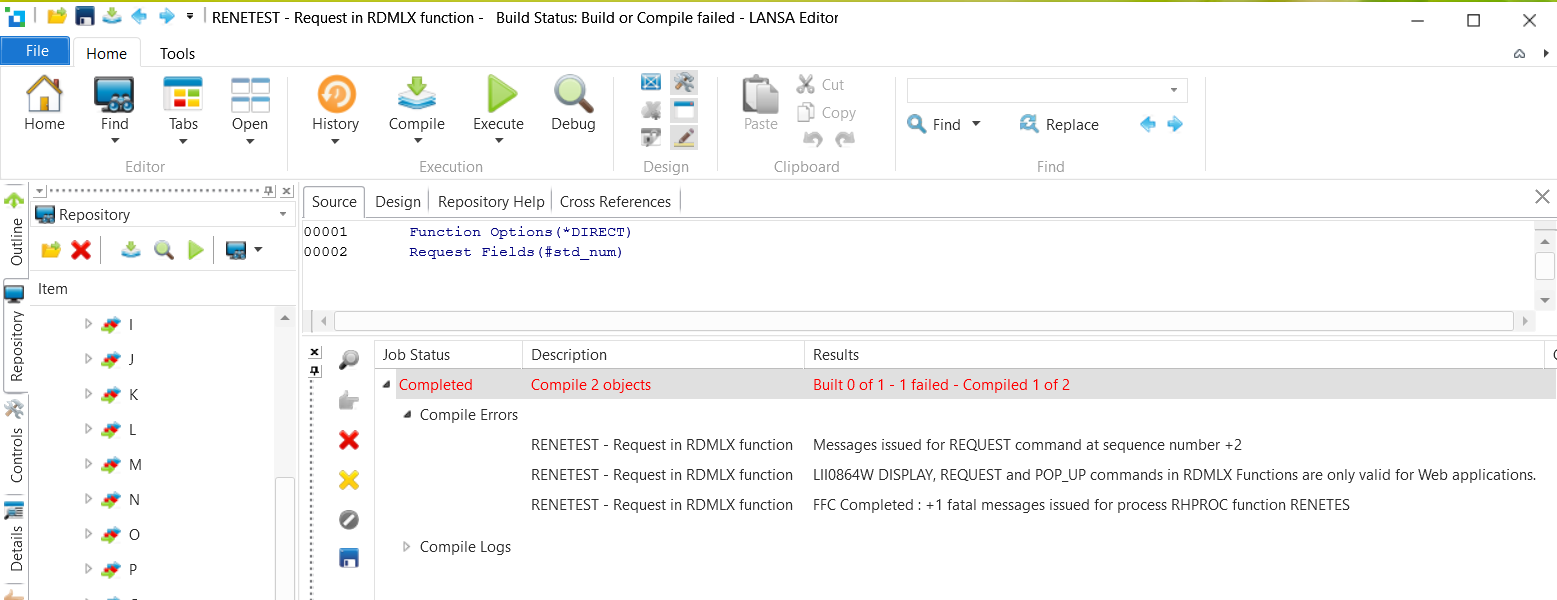This screenshot has width=1557, height=600.
Task: Click the pencil Design icon
Action: 684,138
